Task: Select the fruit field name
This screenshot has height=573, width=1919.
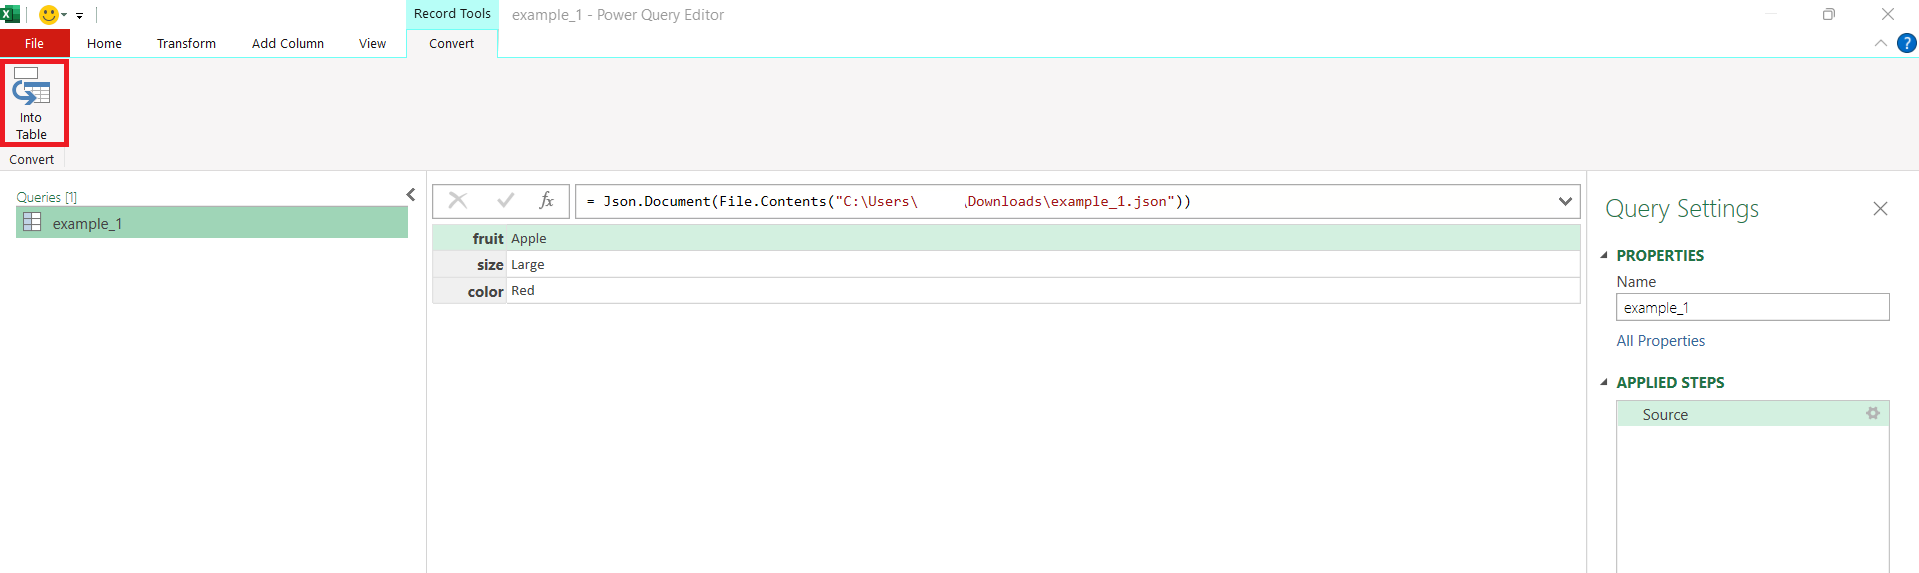Action: tap(488, 238)
